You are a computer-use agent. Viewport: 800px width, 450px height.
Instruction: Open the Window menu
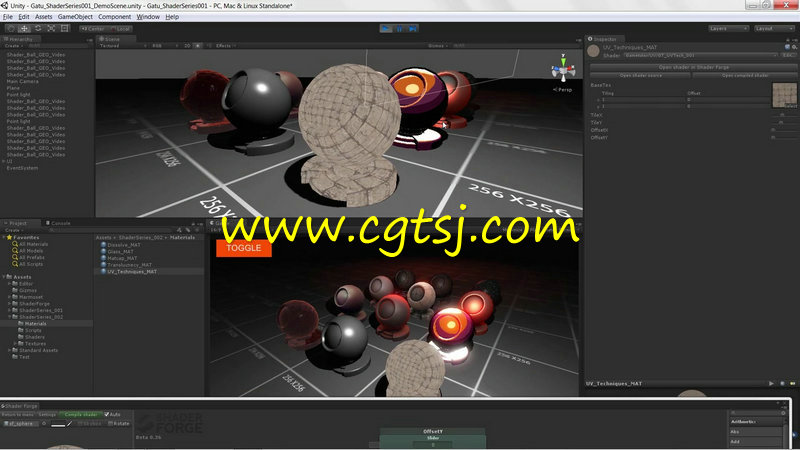tap(148, 17)
